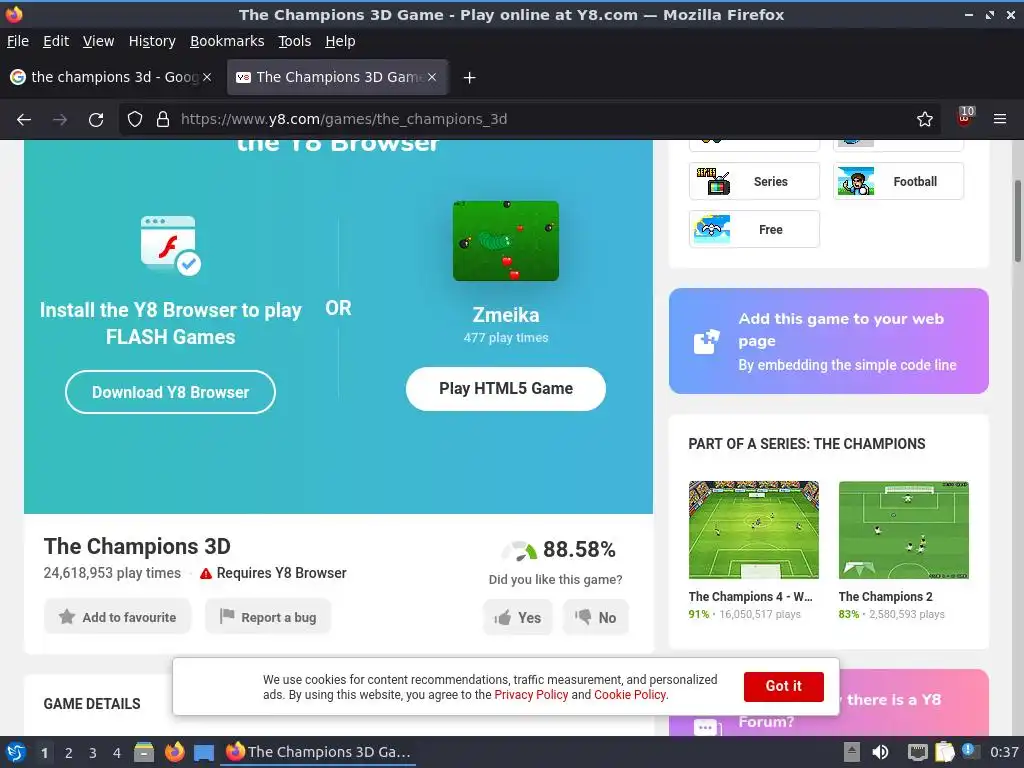Click the Series category icon
The width and height of the screenshot is (1024, 768).
[712, 182]
